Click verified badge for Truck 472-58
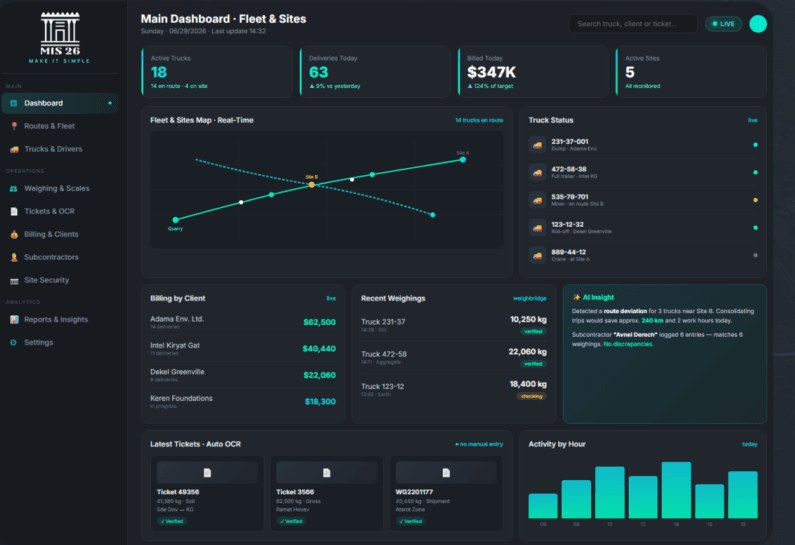The image size is (795, 545). (x=533, y=364)
